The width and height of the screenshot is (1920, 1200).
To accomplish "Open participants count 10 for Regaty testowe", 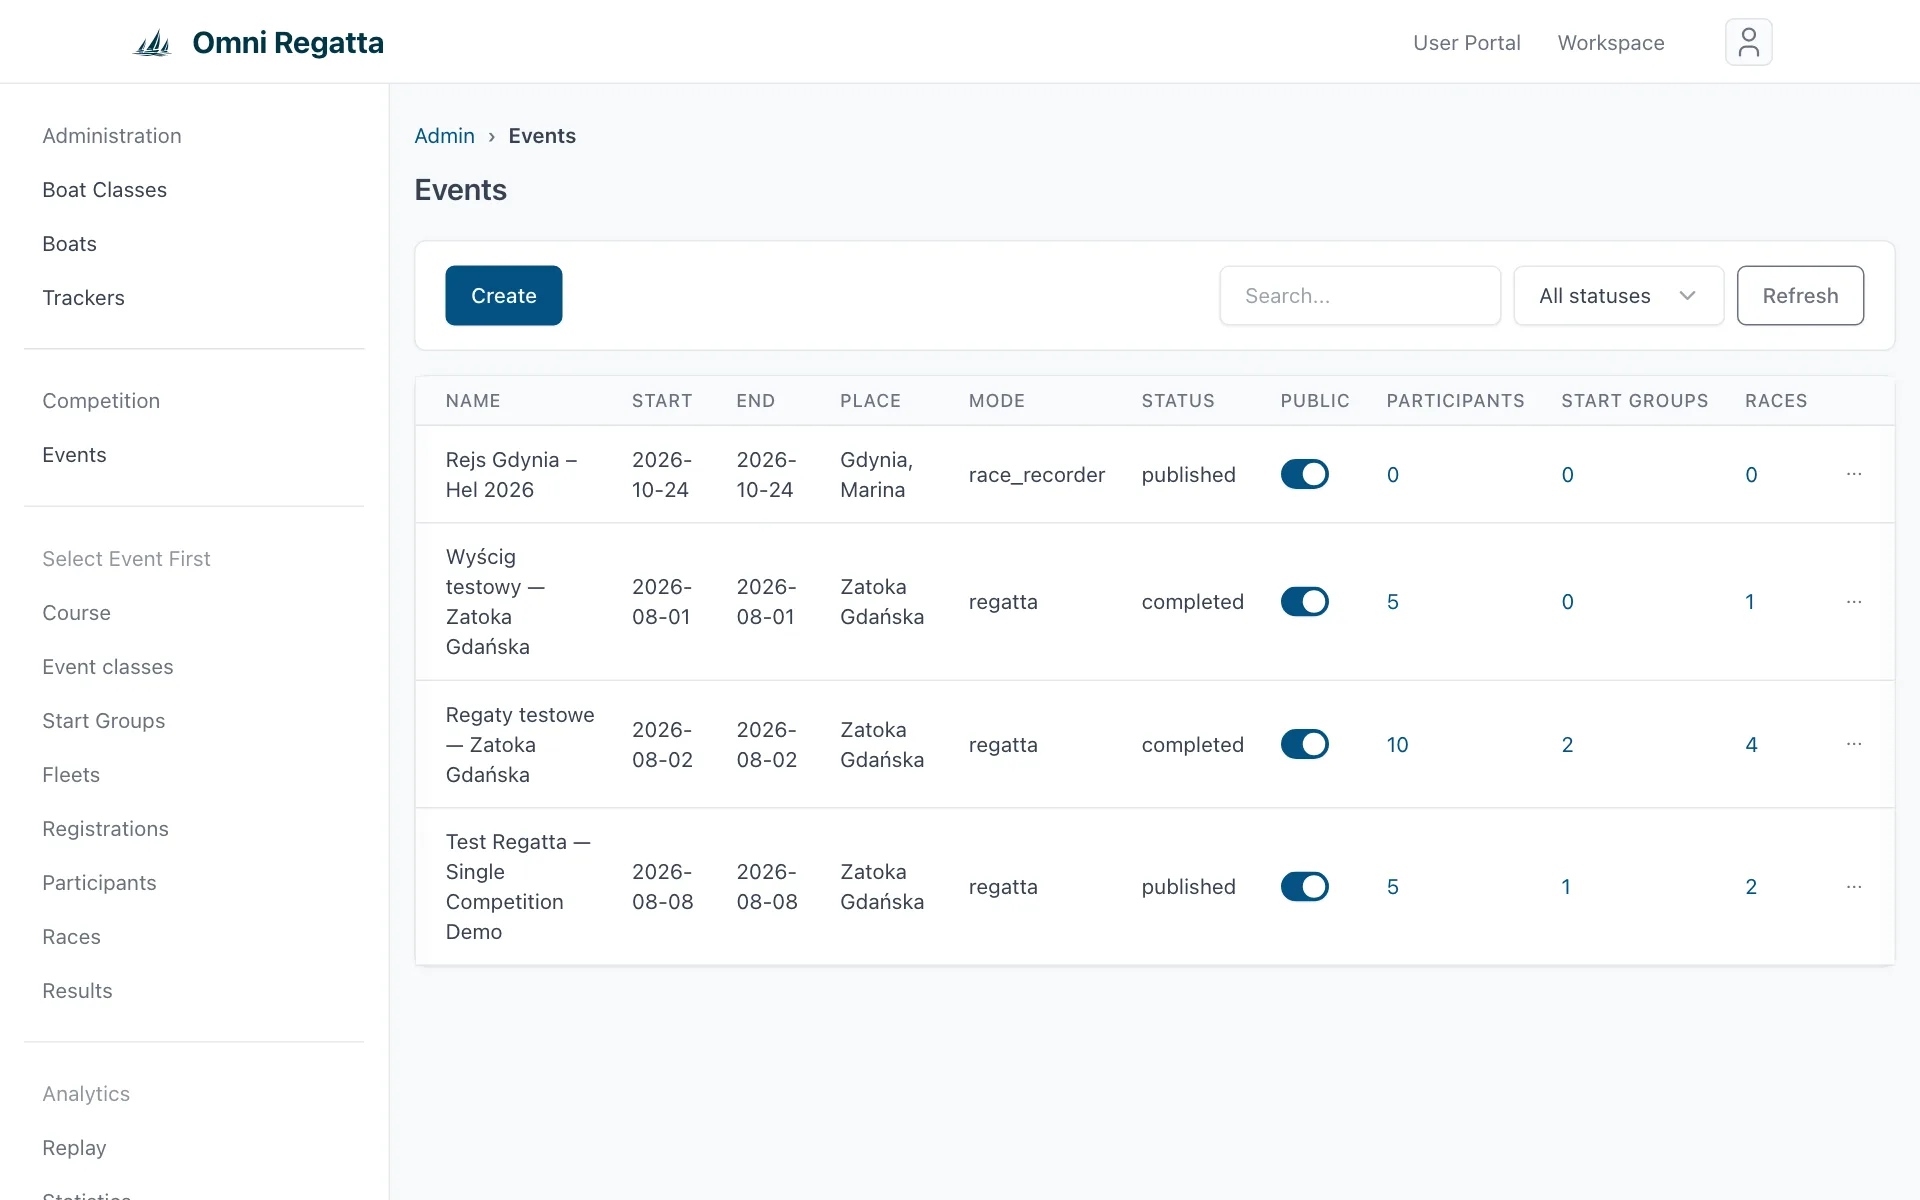I will pyautogui.click(x=1397, y=745).
